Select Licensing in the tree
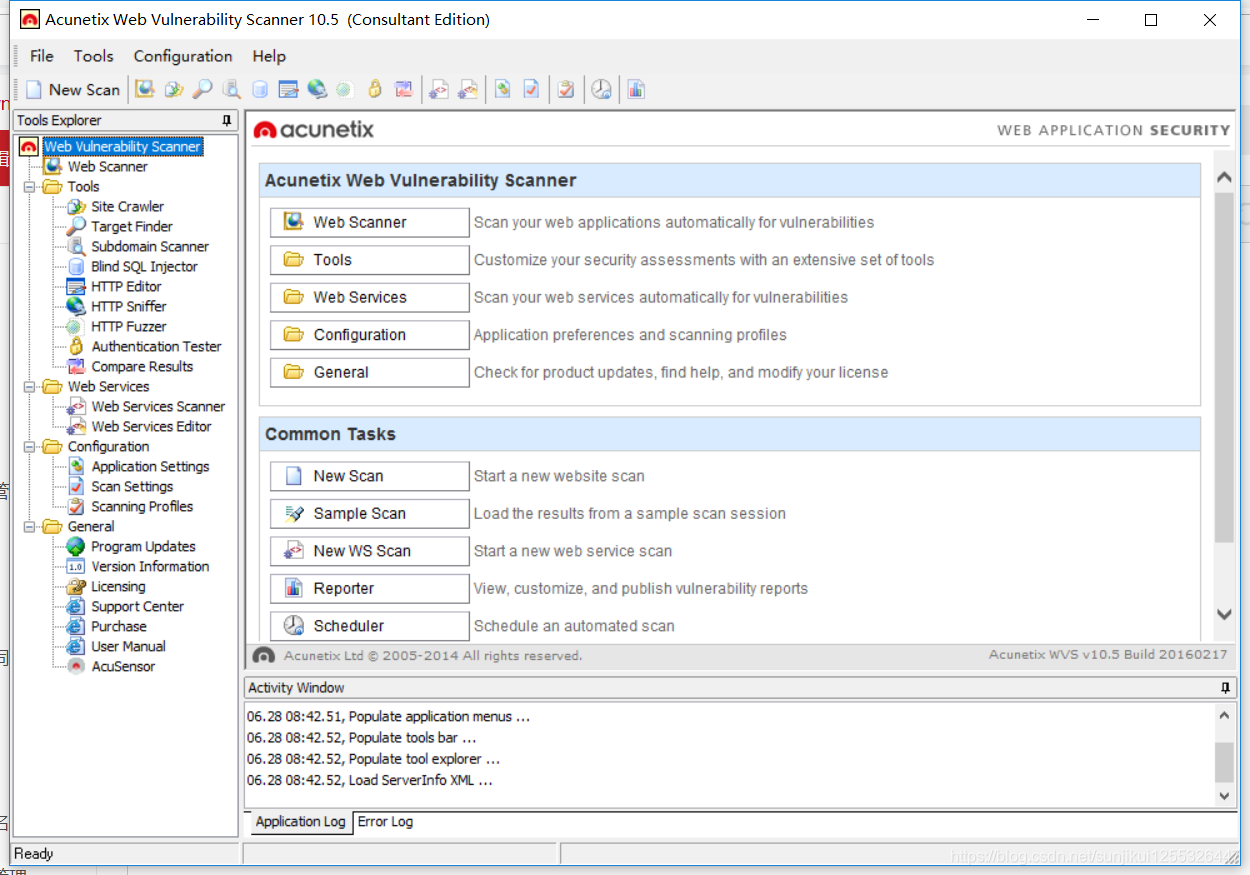The width and height of the screenshot is (1250, 875). pyautogui.click(x=118, y=587)
